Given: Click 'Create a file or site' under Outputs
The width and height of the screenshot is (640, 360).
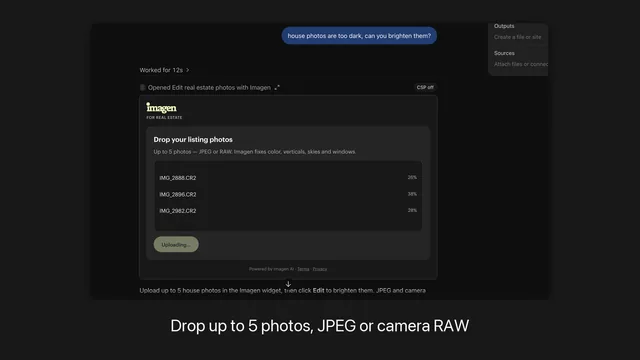Looking at the screenshot, I should [x=518, y=37].
